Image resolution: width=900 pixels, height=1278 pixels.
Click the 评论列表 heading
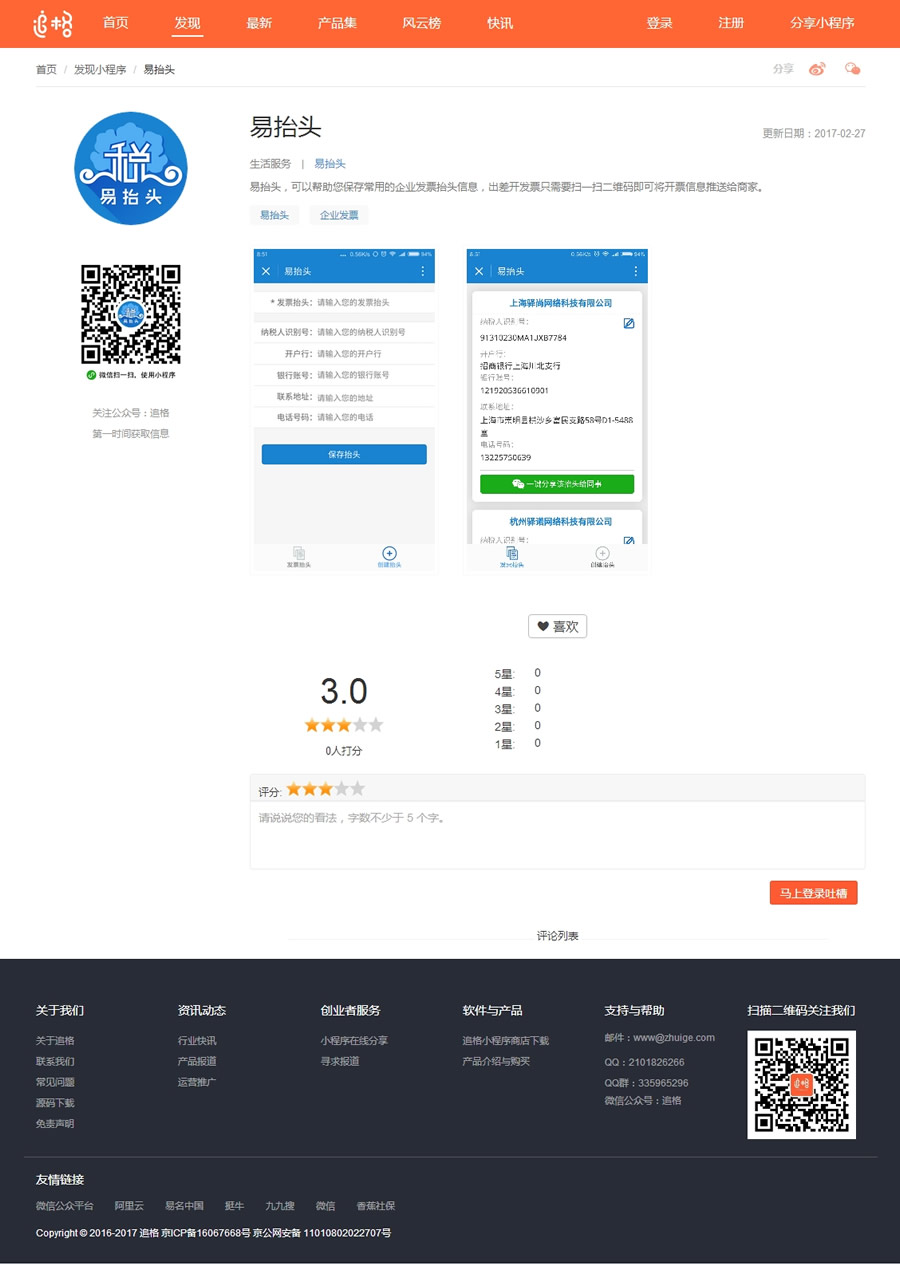(x=557, y=936)
